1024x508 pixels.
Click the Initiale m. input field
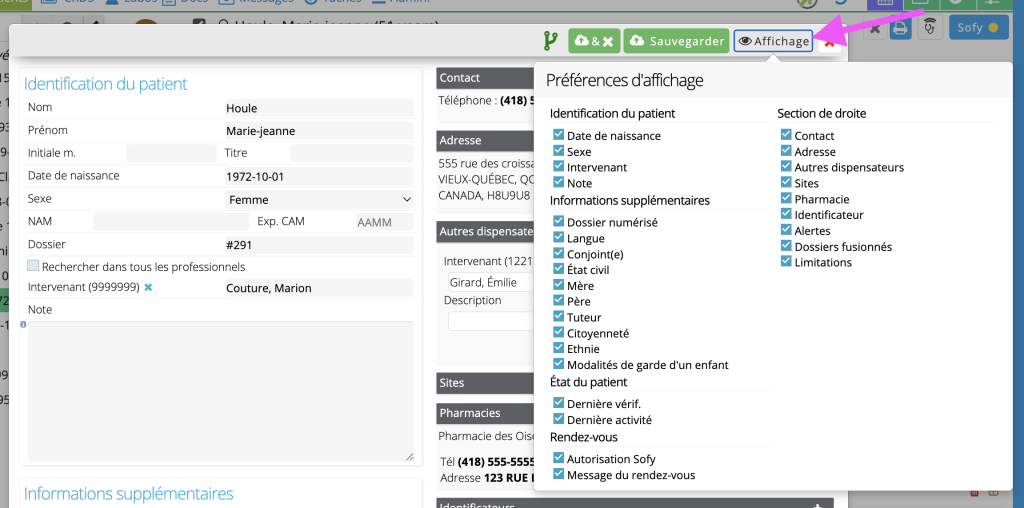[171, 153]
